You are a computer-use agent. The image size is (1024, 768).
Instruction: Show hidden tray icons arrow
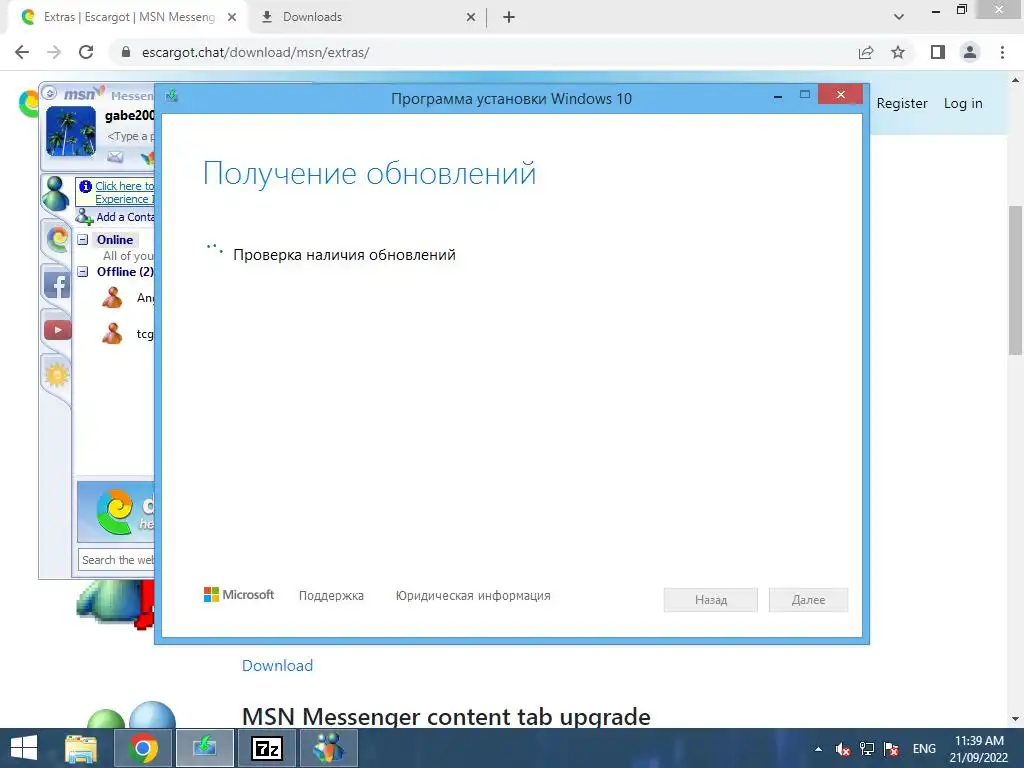[818, 749]
